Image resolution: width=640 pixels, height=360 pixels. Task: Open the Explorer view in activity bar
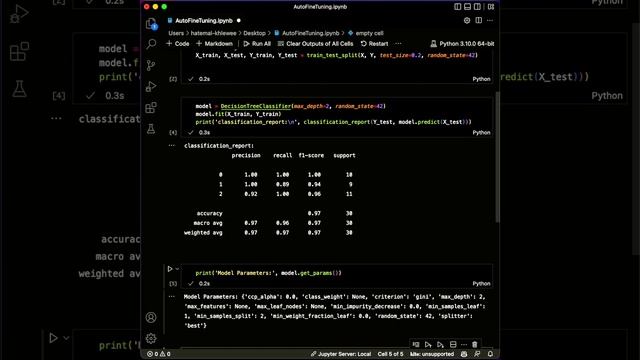(151, 23)
